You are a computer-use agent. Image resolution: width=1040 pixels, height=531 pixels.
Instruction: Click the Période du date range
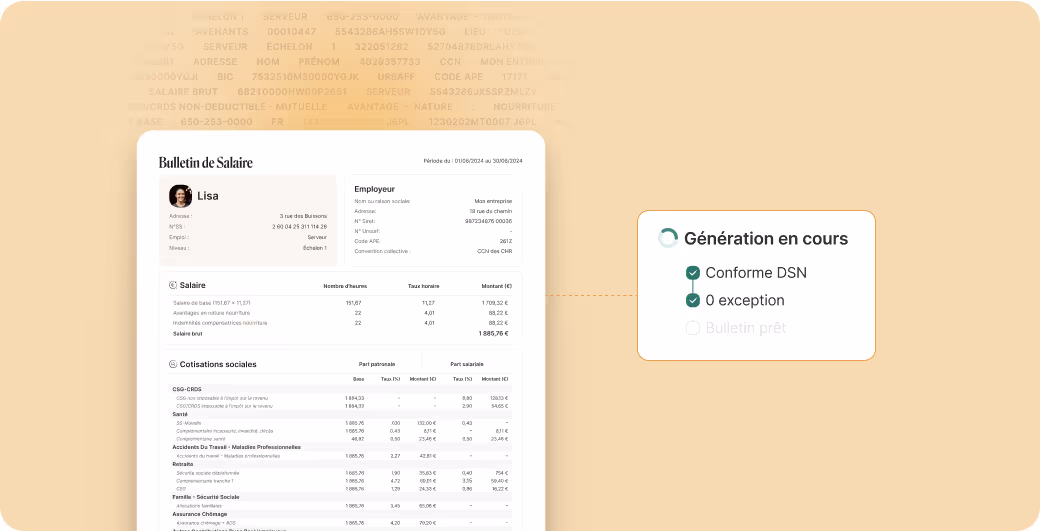click(x=473, y=161)
